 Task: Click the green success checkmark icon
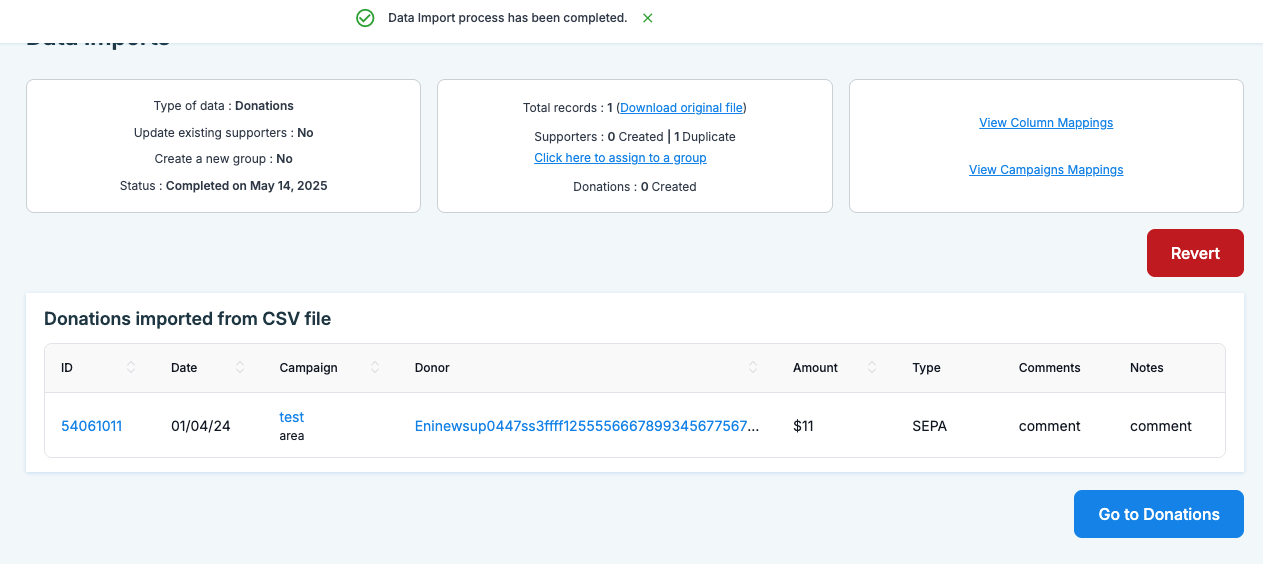tap(365, 18)
